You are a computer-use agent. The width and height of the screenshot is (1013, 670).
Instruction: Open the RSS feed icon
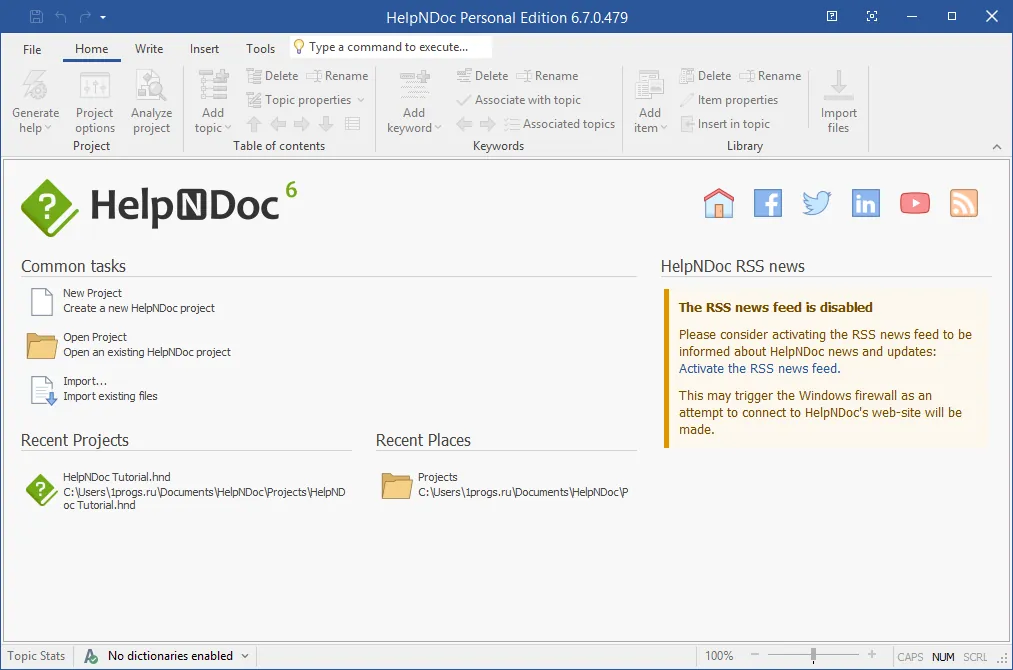[963, 204]
